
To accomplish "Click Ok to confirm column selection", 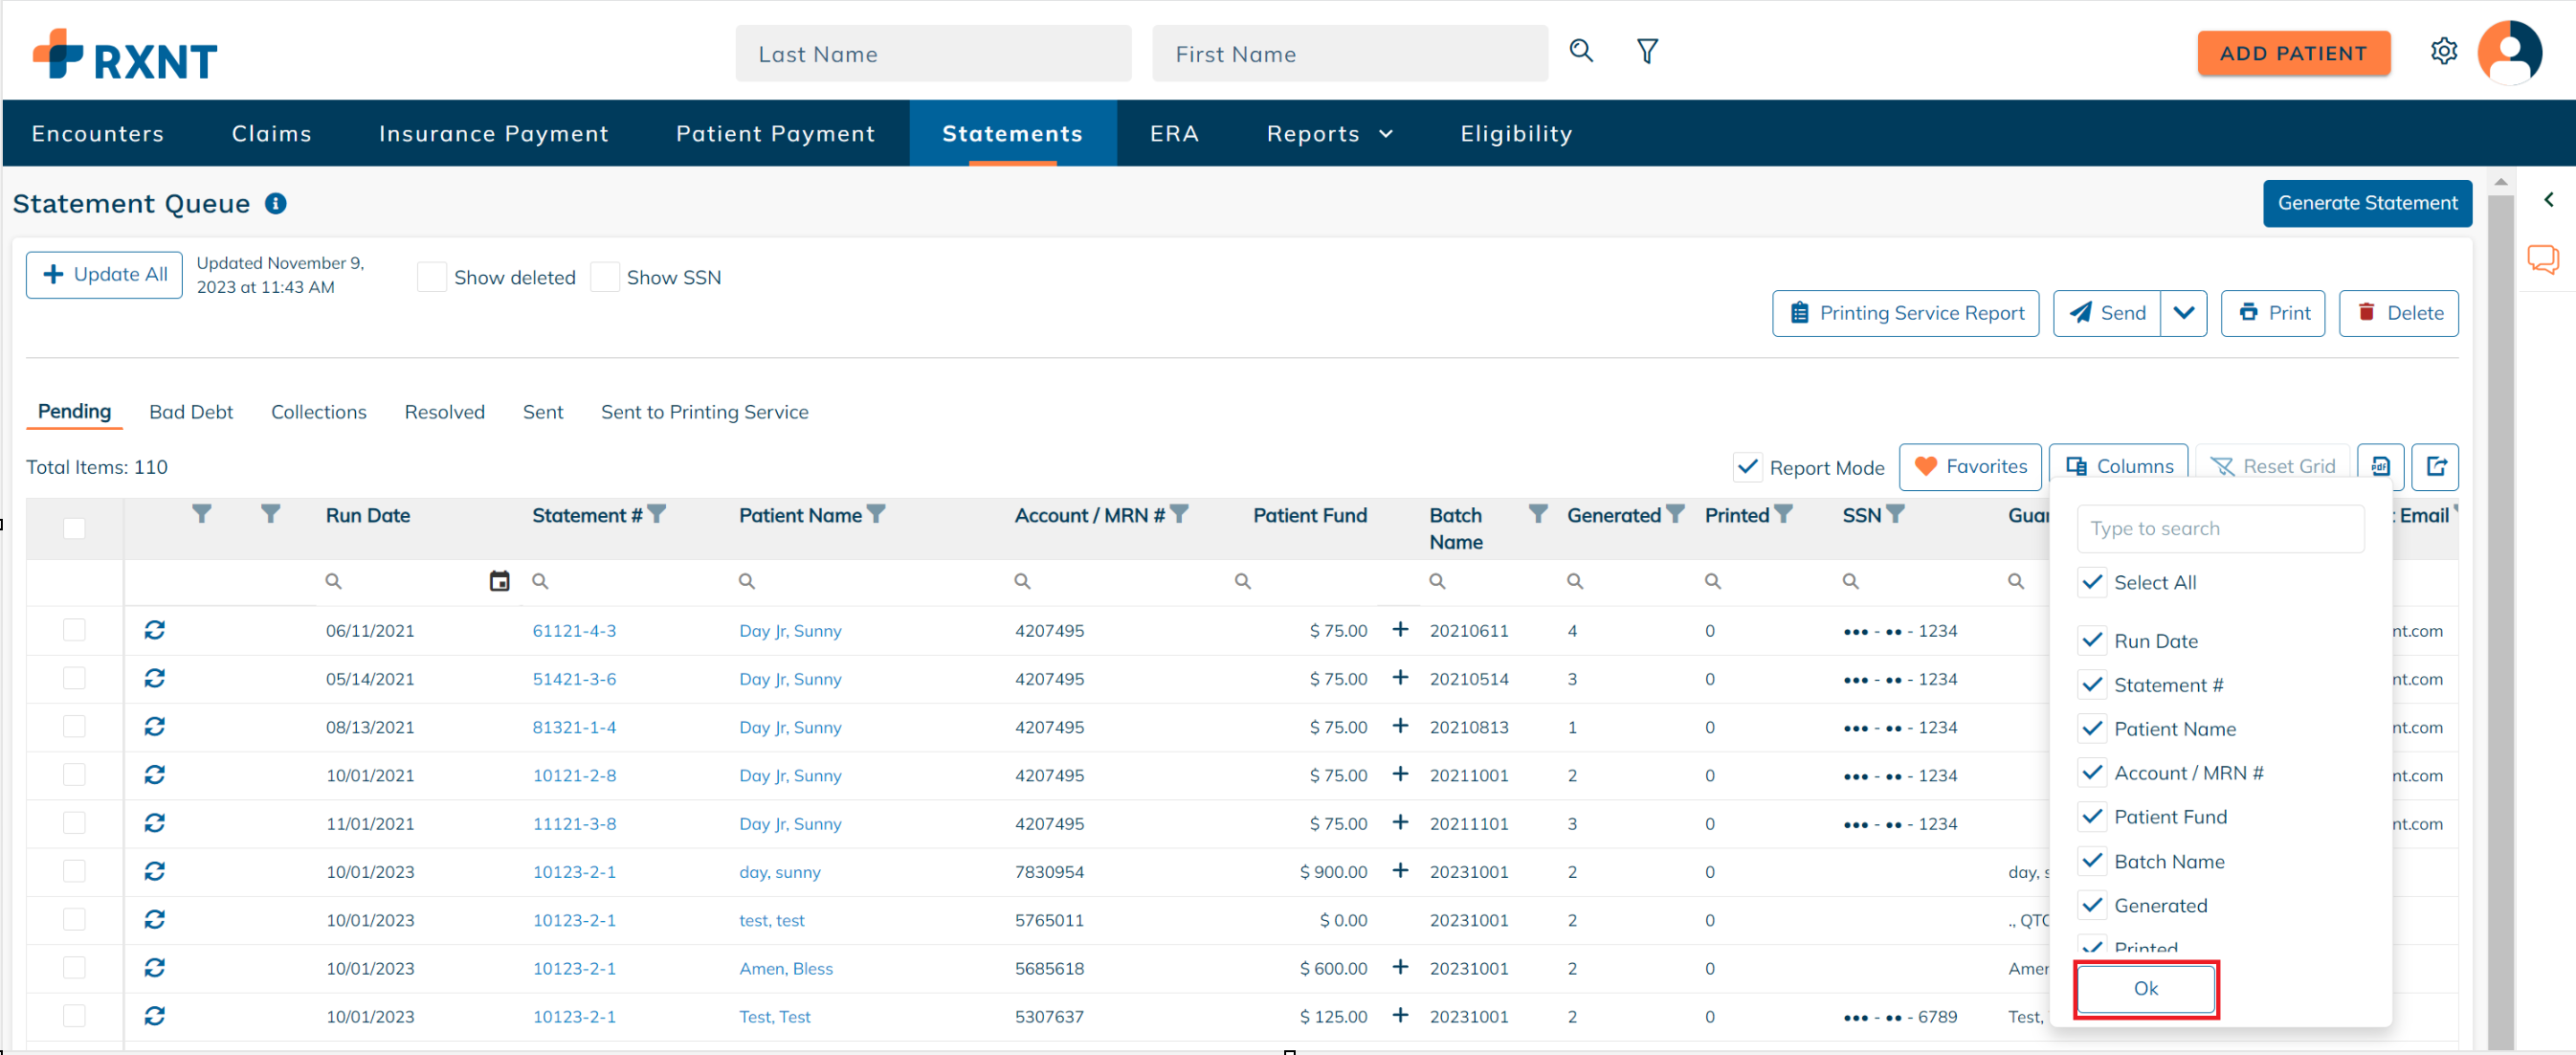I will click(2145, 986).
